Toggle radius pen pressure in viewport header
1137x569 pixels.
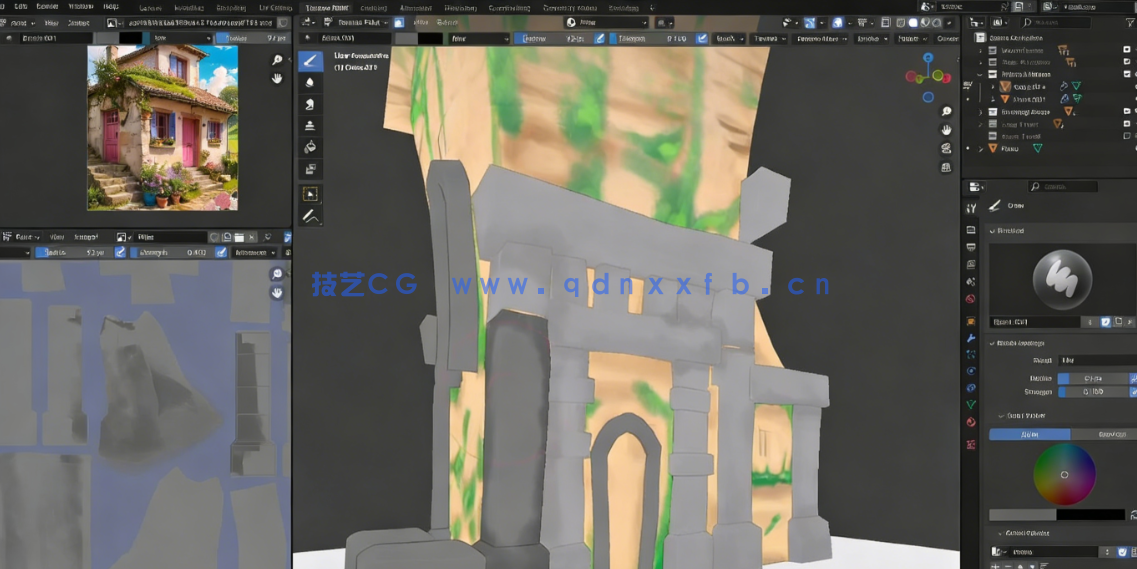point(600,38)
